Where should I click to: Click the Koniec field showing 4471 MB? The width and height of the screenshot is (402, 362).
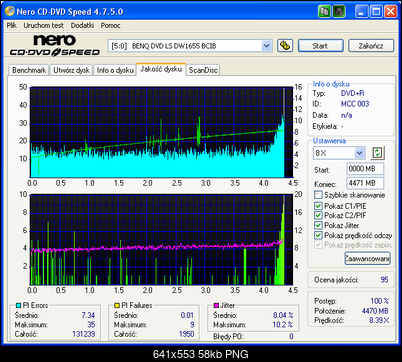coord(365,183)
